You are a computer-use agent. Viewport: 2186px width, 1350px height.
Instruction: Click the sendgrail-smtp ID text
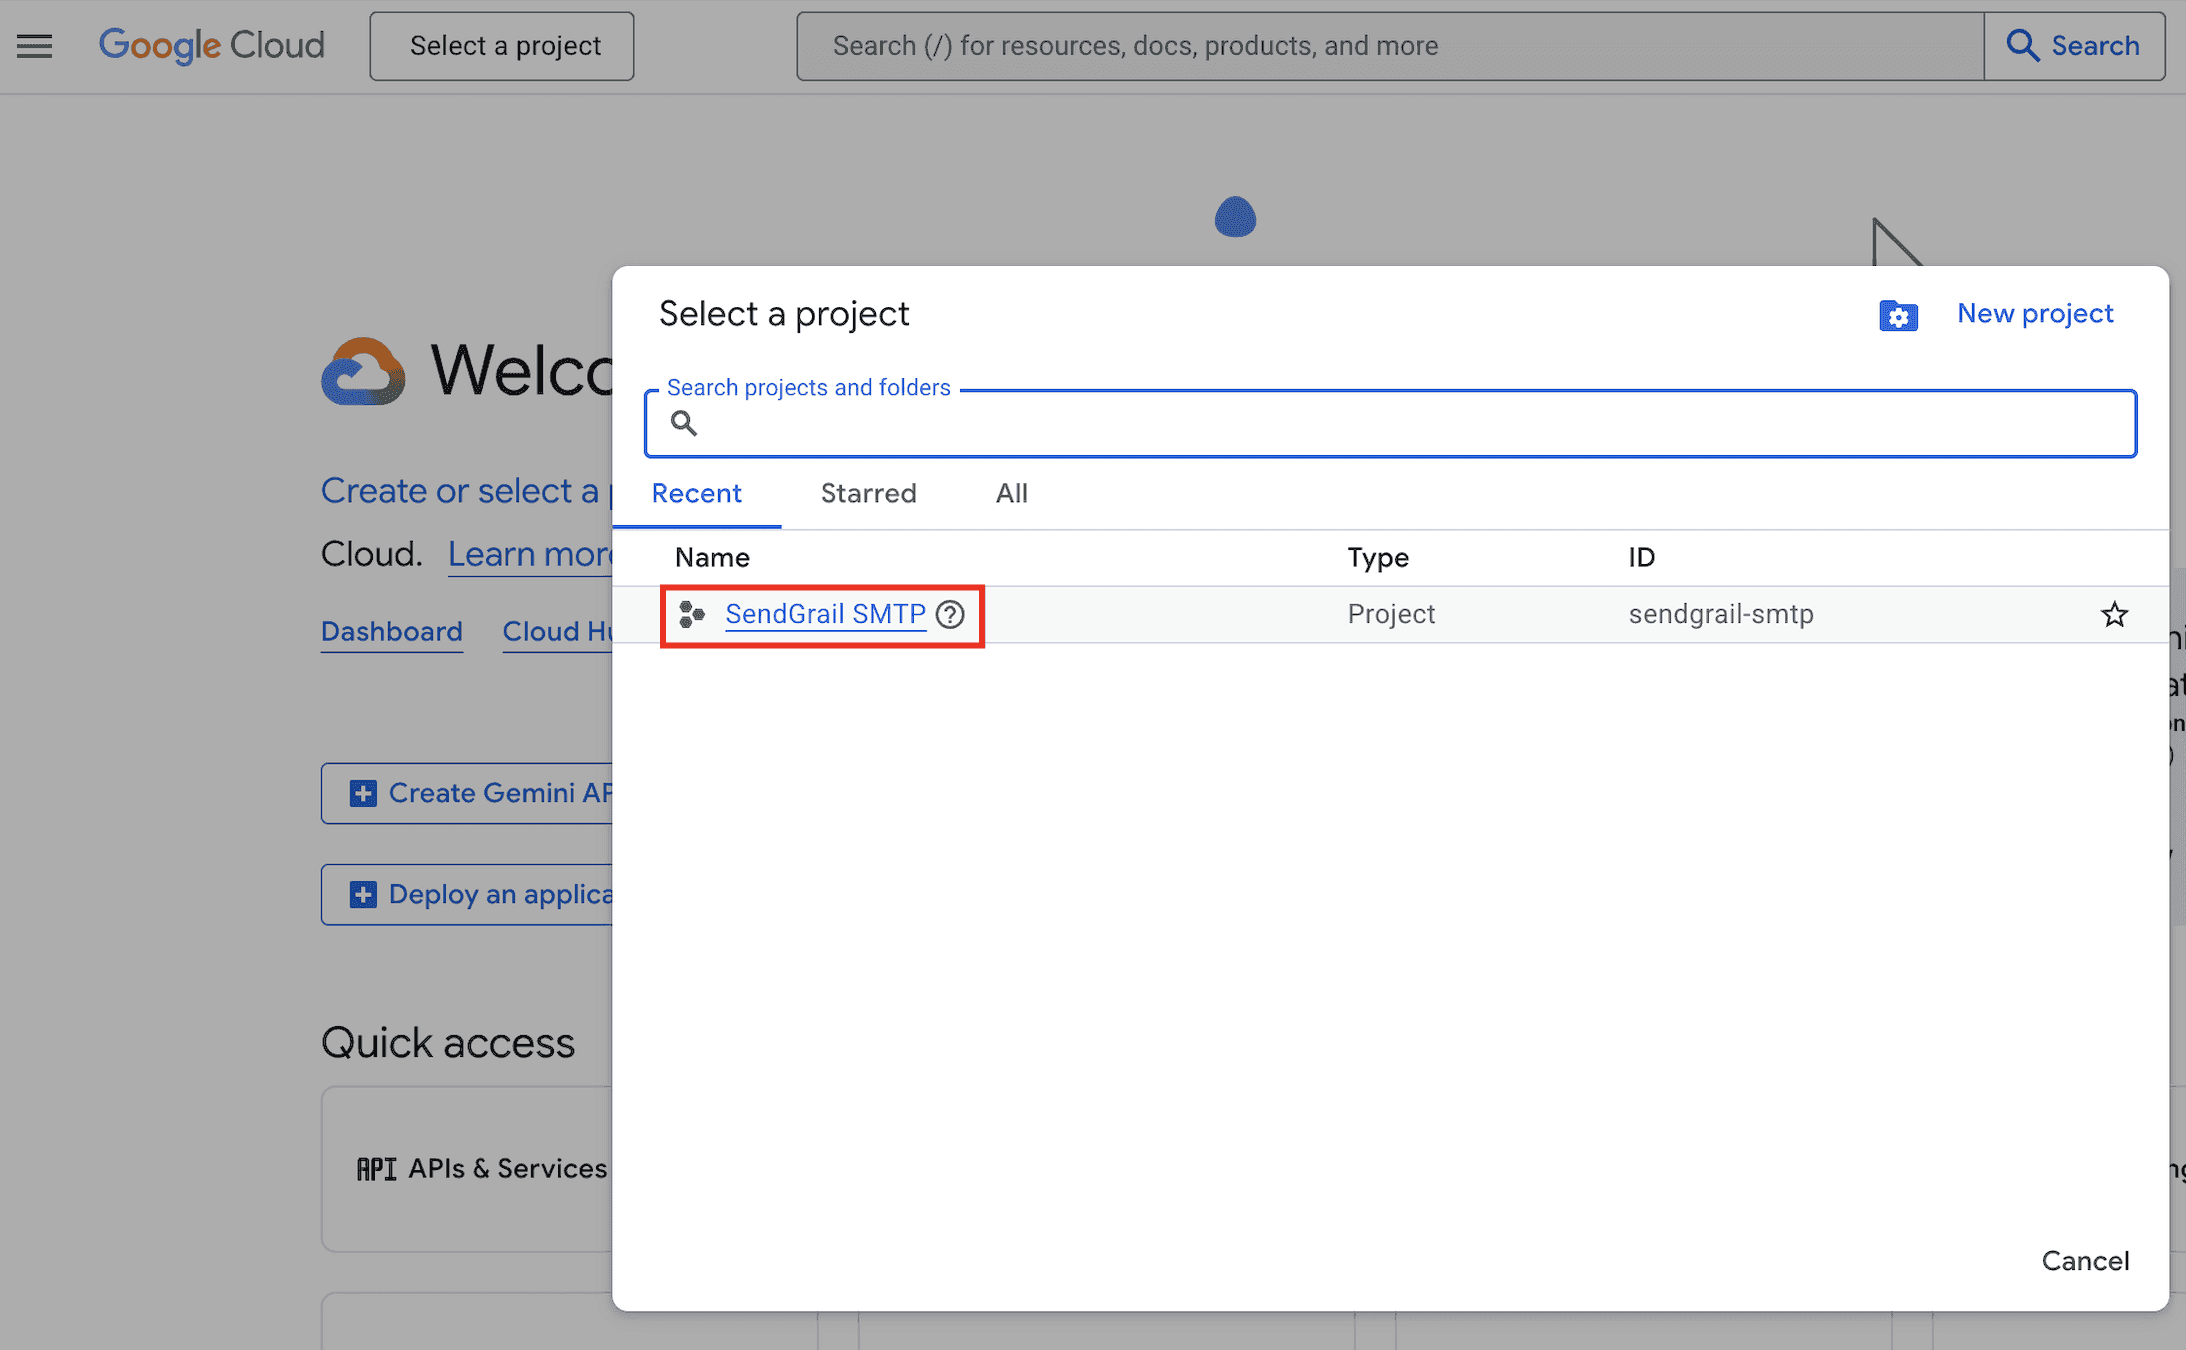(x=1721, y=614)
